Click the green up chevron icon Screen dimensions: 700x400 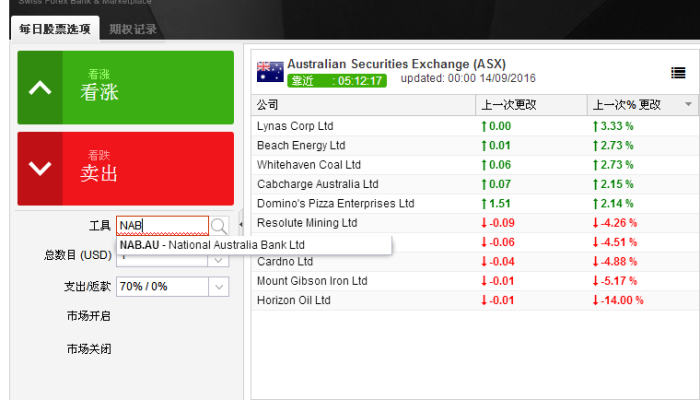(x=40, y=88)
